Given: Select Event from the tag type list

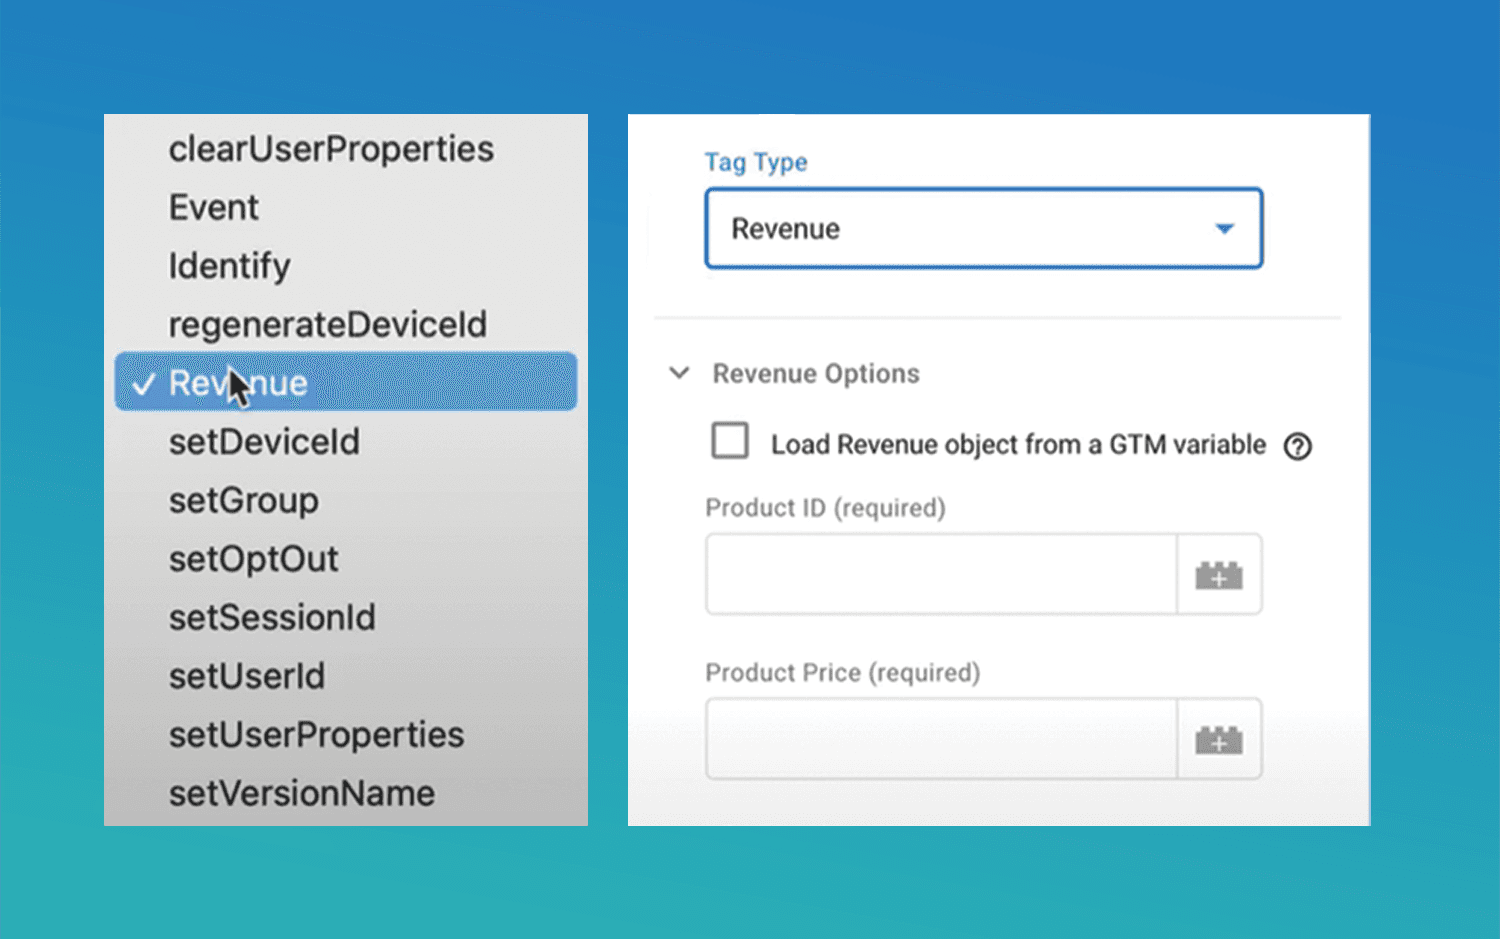Looking at the screenshot, I should [213, 207].
